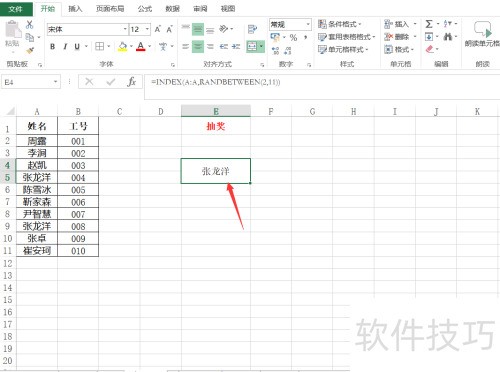Open the Insert ribbon tab
Viewport: 500px width, 372px height.
75,9
